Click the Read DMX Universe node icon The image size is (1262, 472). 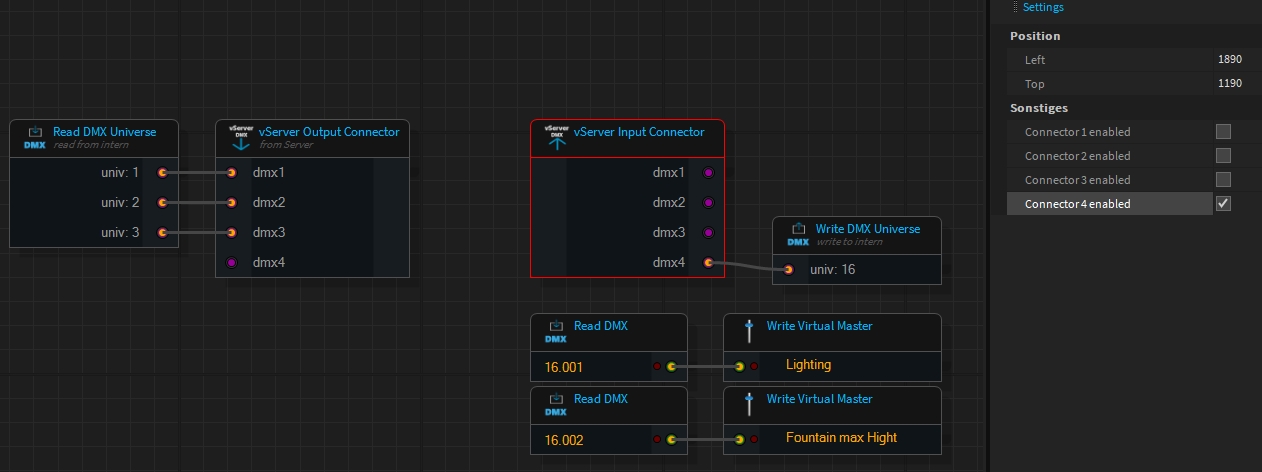(x=35, y=137)
